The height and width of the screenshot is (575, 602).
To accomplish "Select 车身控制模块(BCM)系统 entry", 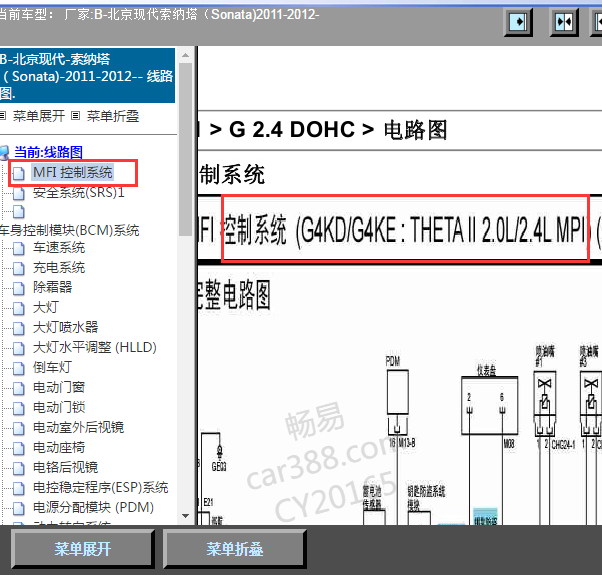I will click(69, 230).
